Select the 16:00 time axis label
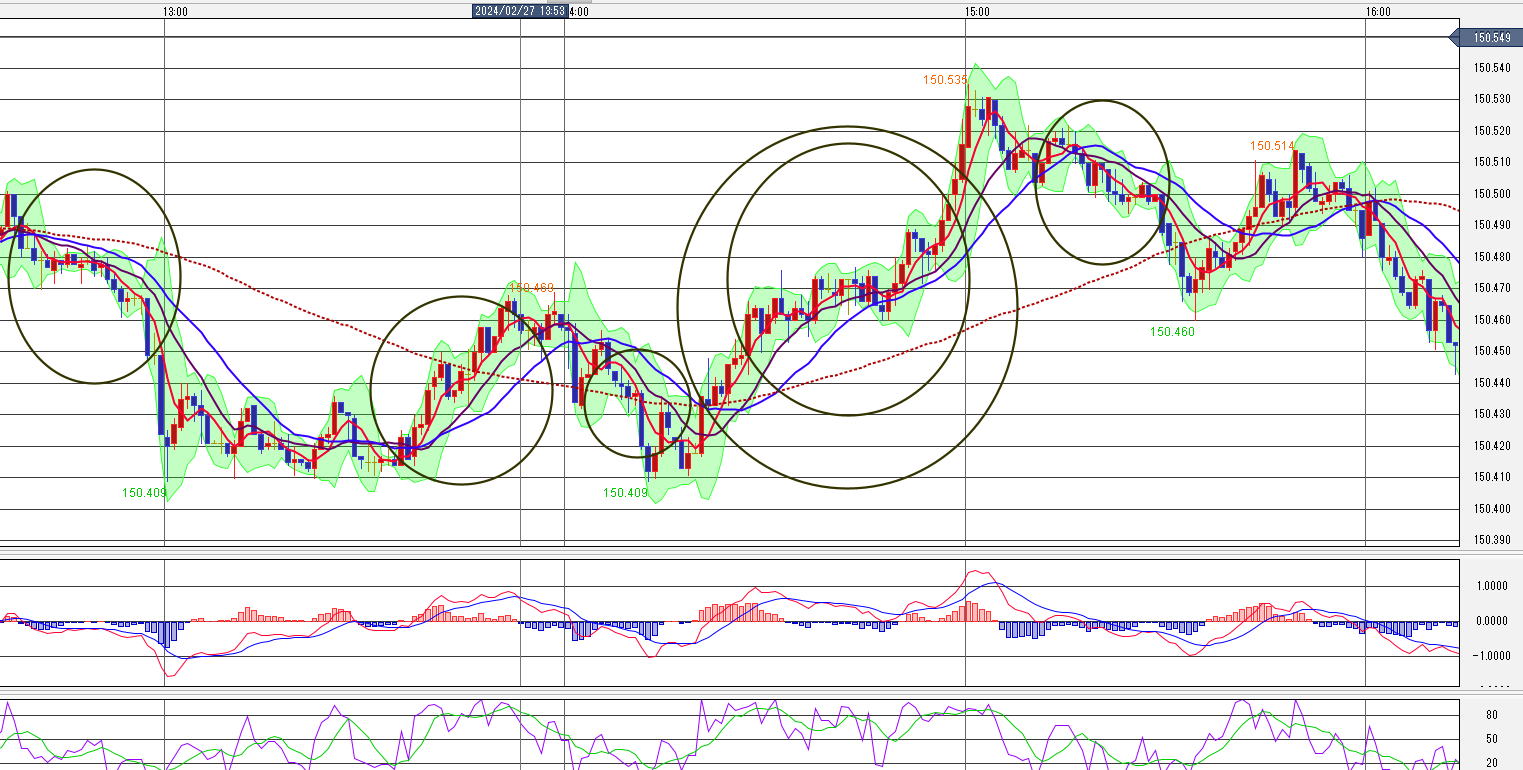The height and width of the screenshot is (770, 1523). [1377, 11]
